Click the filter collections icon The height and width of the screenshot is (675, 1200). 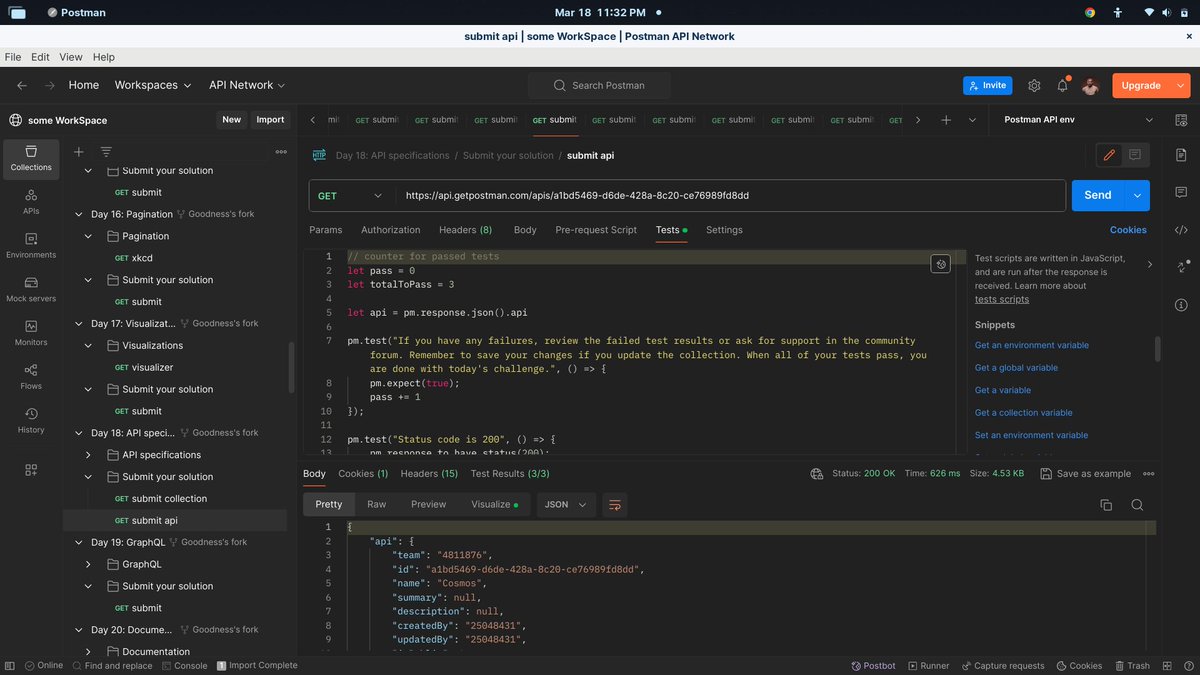pos(106,151)
